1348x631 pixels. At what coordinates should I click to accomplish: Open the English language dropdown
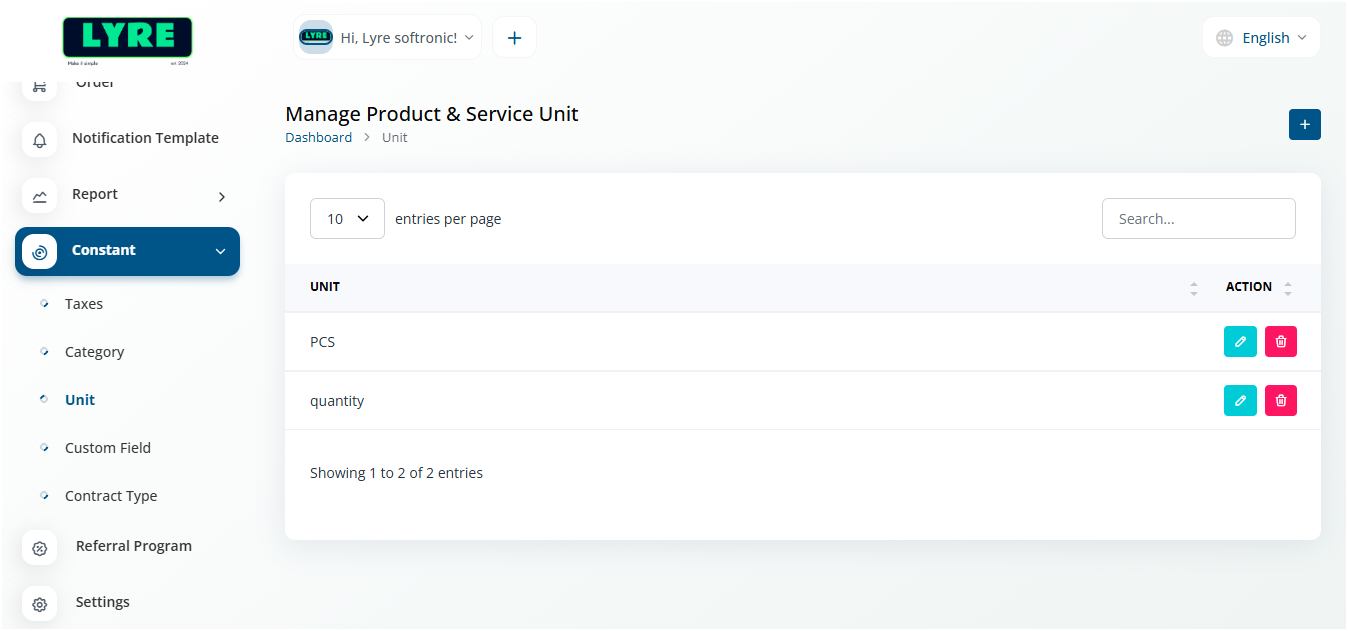point(1262,38)
